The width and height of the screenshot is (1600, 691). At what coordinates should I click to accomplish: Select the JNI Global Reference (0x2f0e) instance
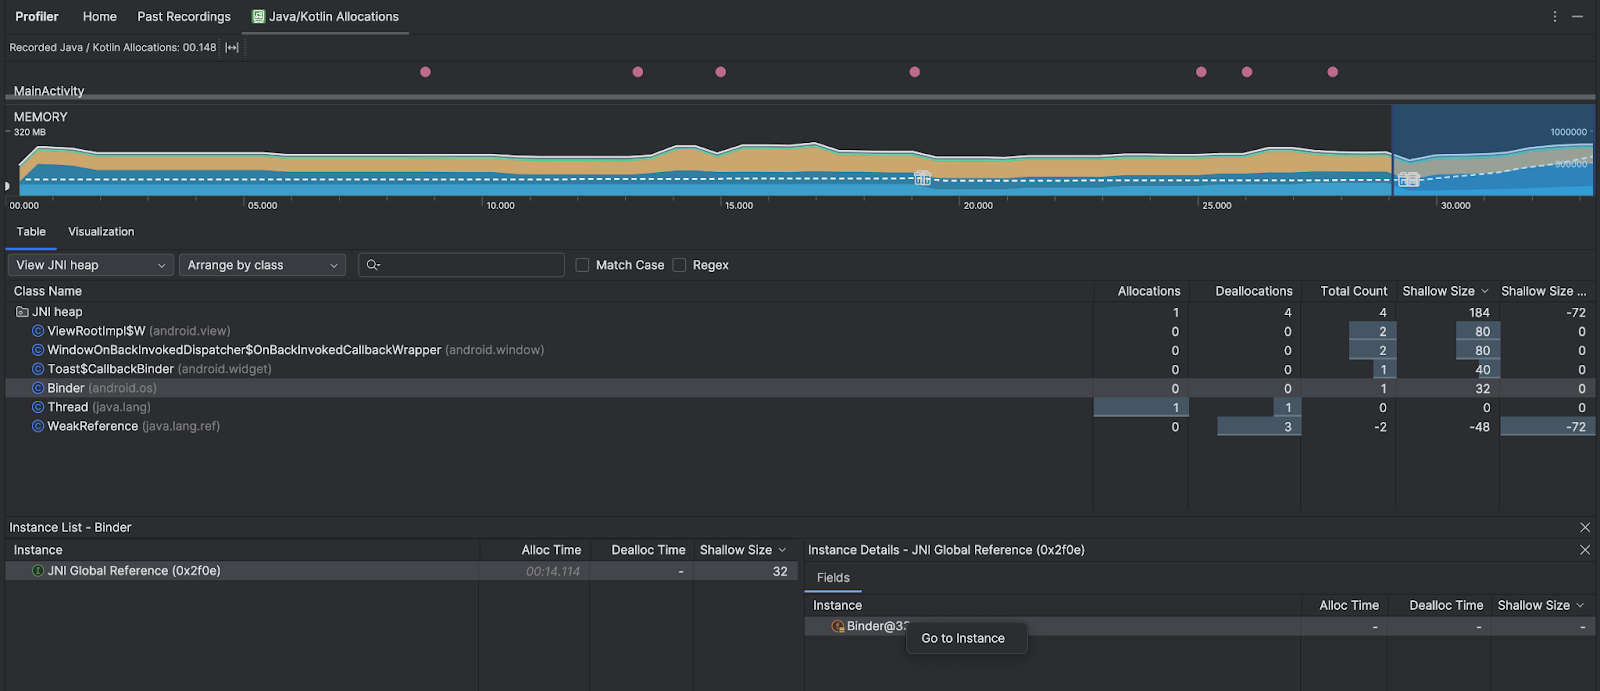coord(134,571)
